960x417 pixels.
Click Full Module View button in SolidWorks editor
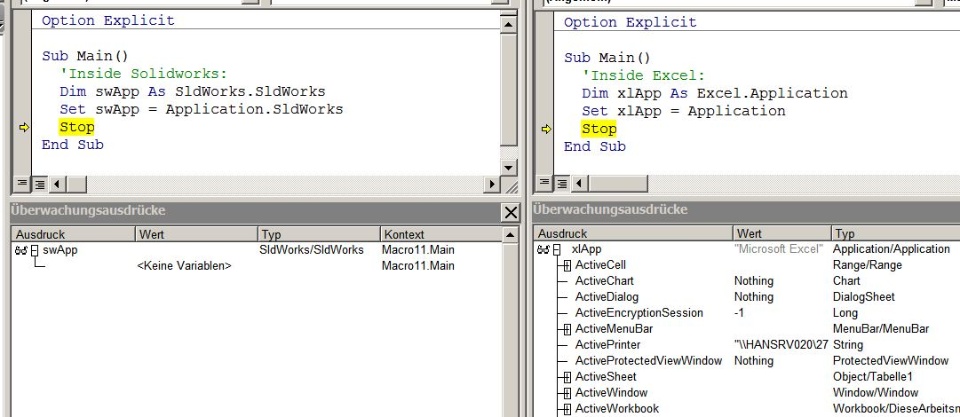click(39, 183)
